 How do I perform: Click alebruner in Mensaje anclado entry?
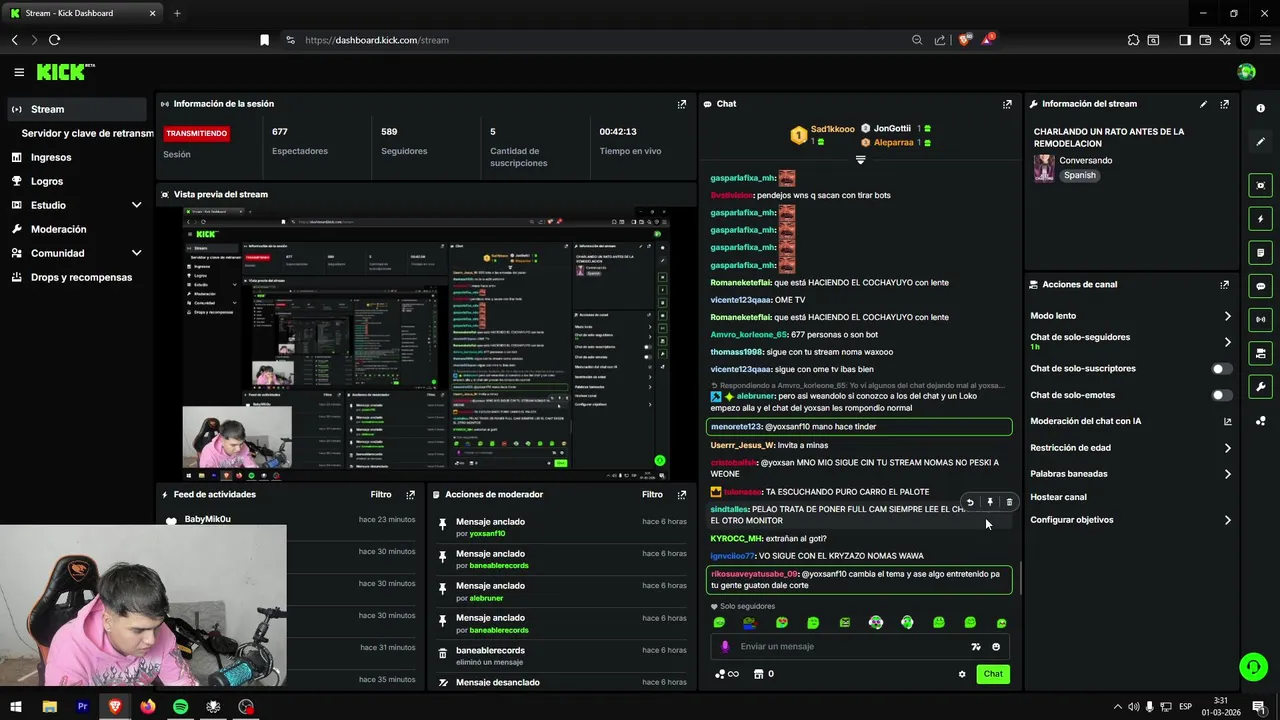[486, 598]
